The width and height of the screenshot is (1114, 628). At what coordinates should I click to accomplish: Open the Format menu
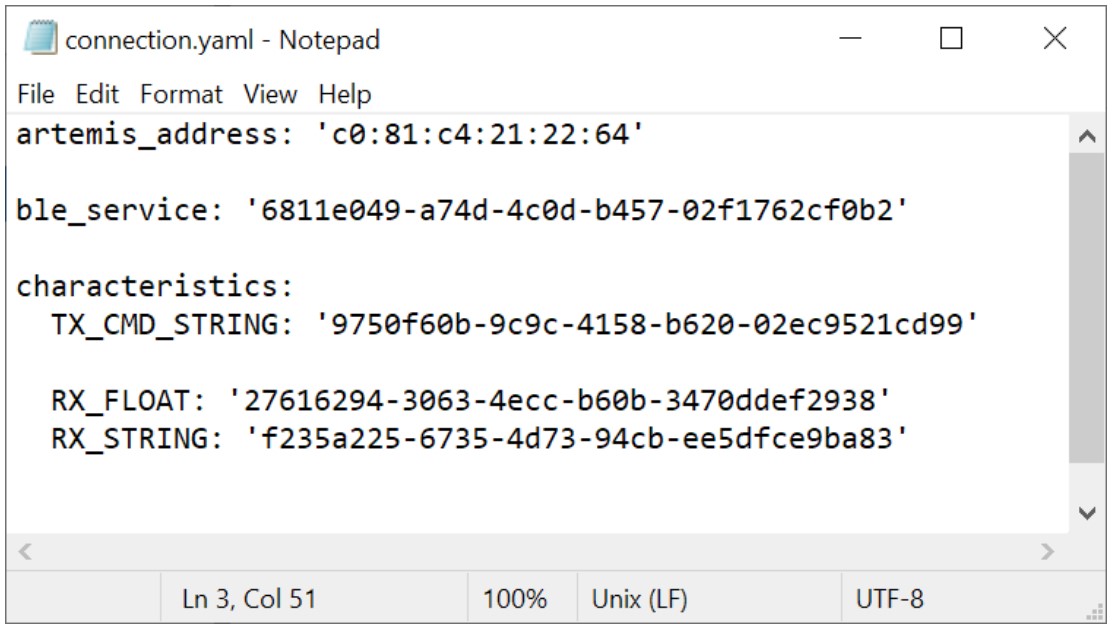click(x=181, y=94)
